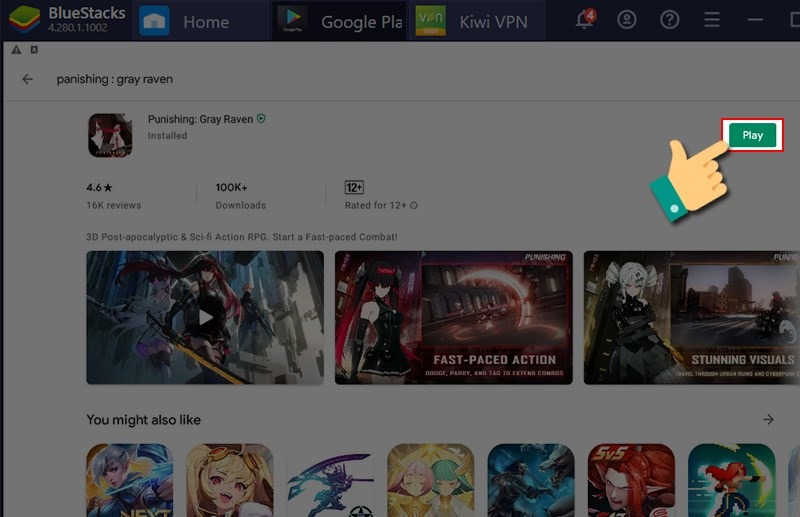Click the small square status icon beside warning
This screenshot has height=517, width=800.
coord(34,50)
